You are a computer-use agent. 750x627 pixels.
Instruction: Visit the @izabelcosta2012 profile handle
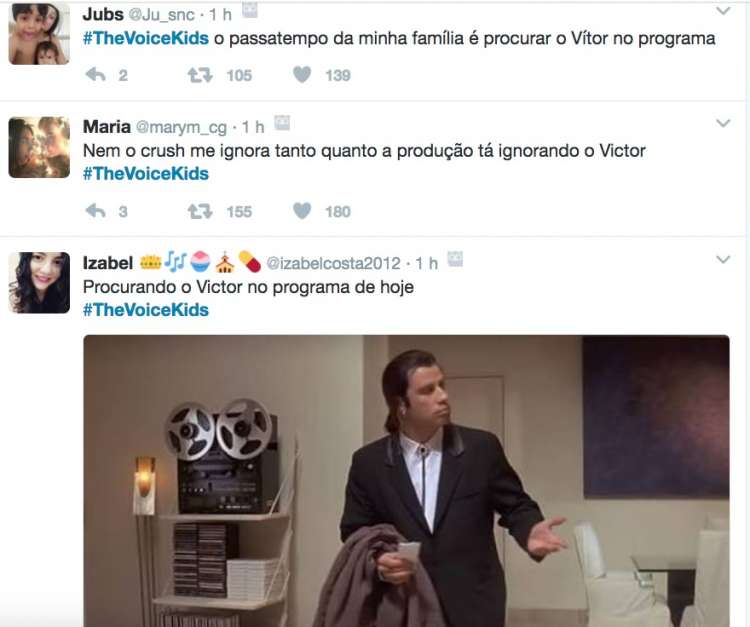333,263
